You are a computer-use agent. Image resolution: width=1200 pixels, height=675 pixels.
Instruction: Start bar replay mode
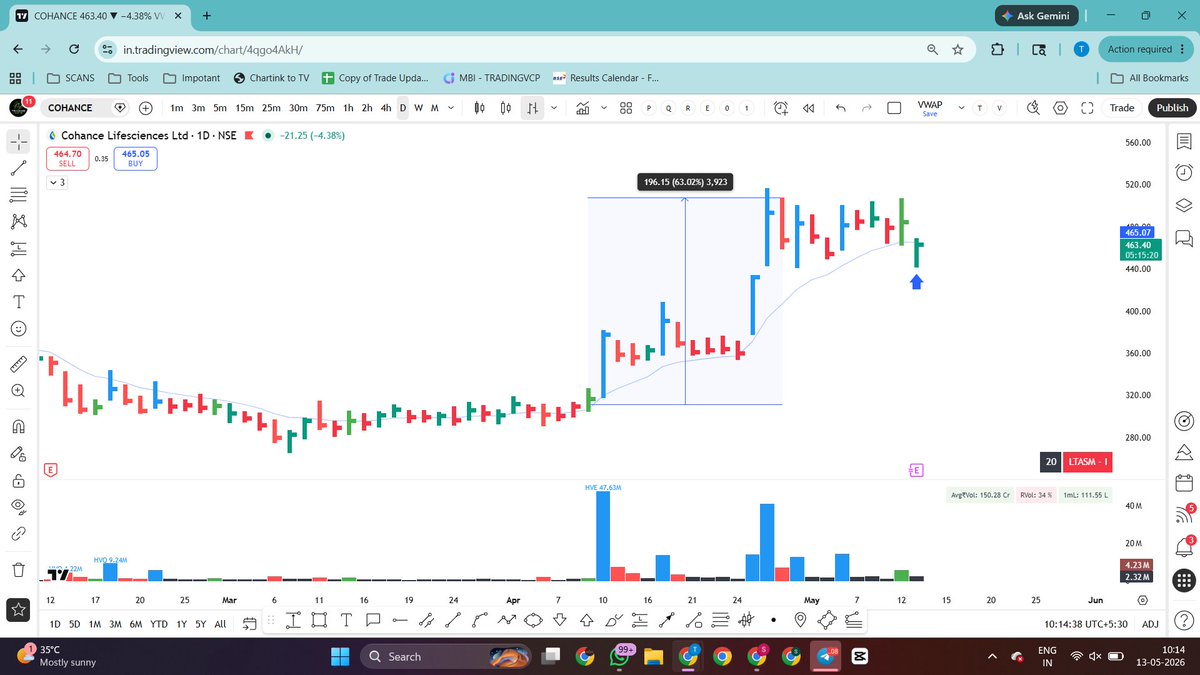[x=809, y=108]
